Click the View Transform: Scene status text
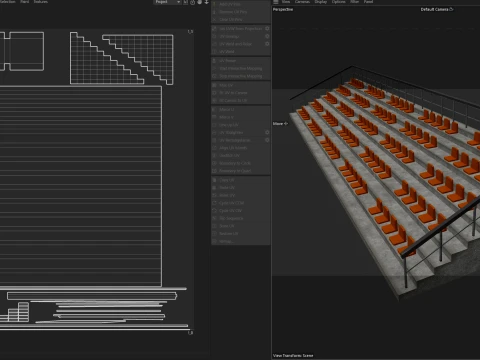This screenshot has width=480, height=360. (293, 356)
